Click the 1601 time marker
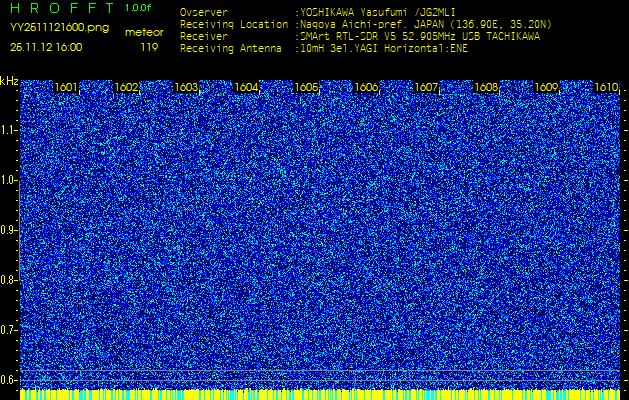This screenshot has height=400, width=629. tap(66, 87)
